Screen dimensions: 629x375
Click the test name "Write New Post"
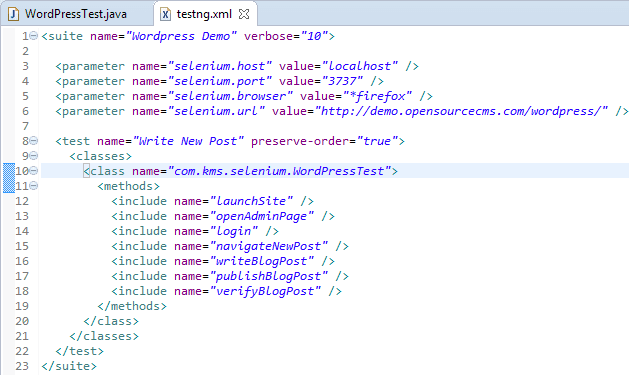(x=188, y=141)
